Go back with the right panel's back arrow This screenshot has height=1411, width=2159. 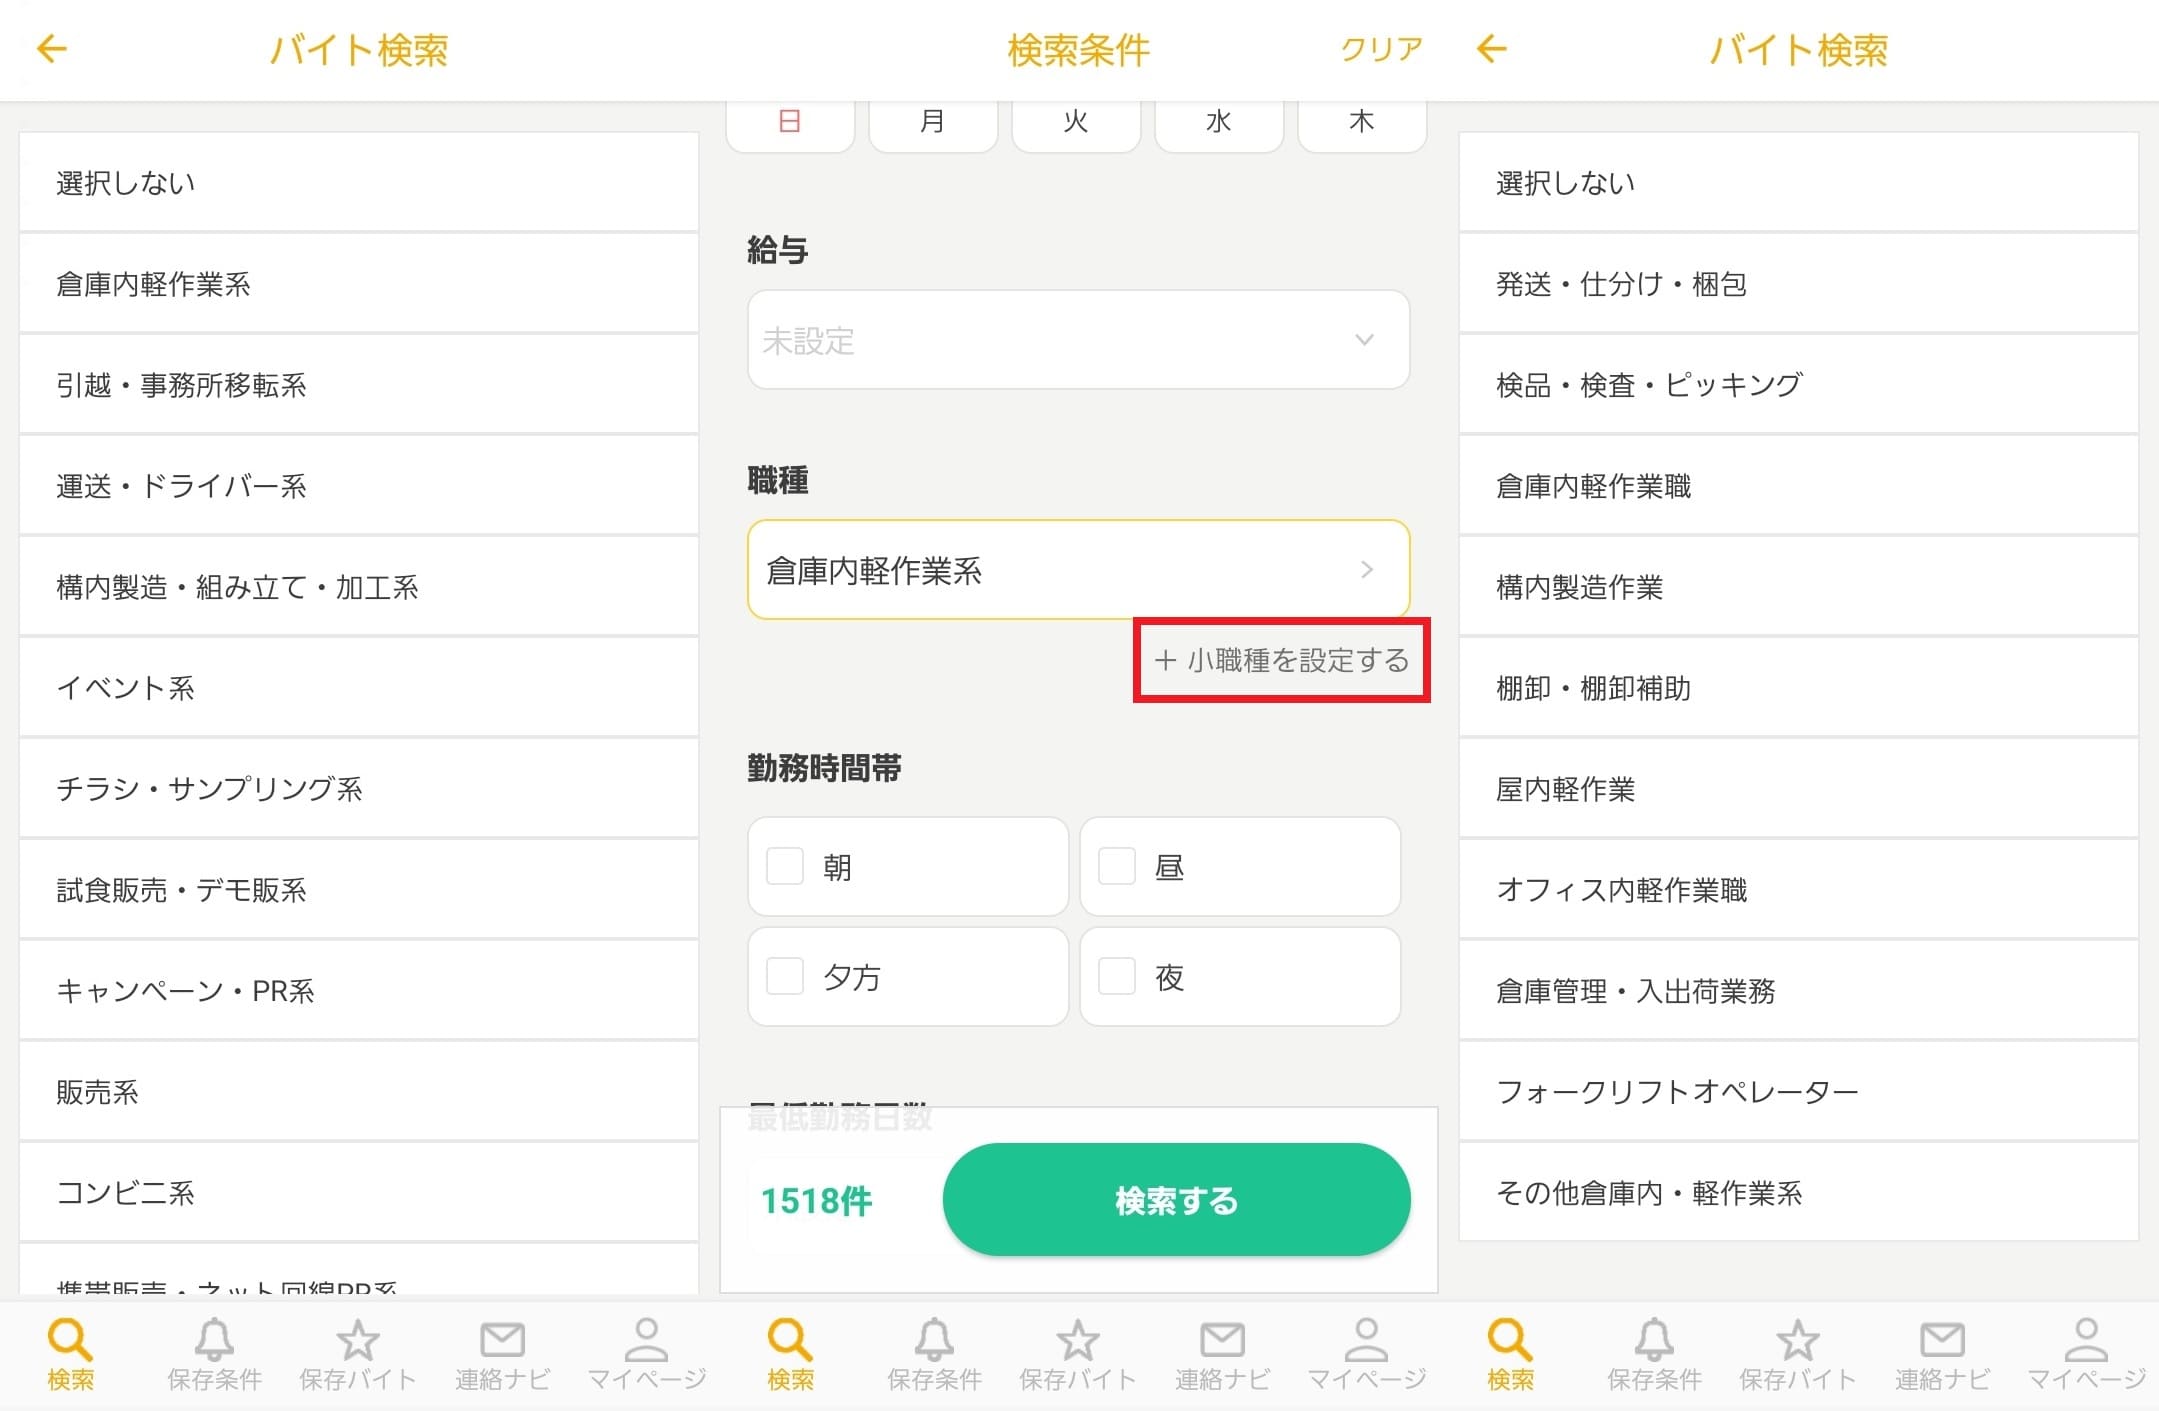pyautogui.click(x=1491, y=49)
